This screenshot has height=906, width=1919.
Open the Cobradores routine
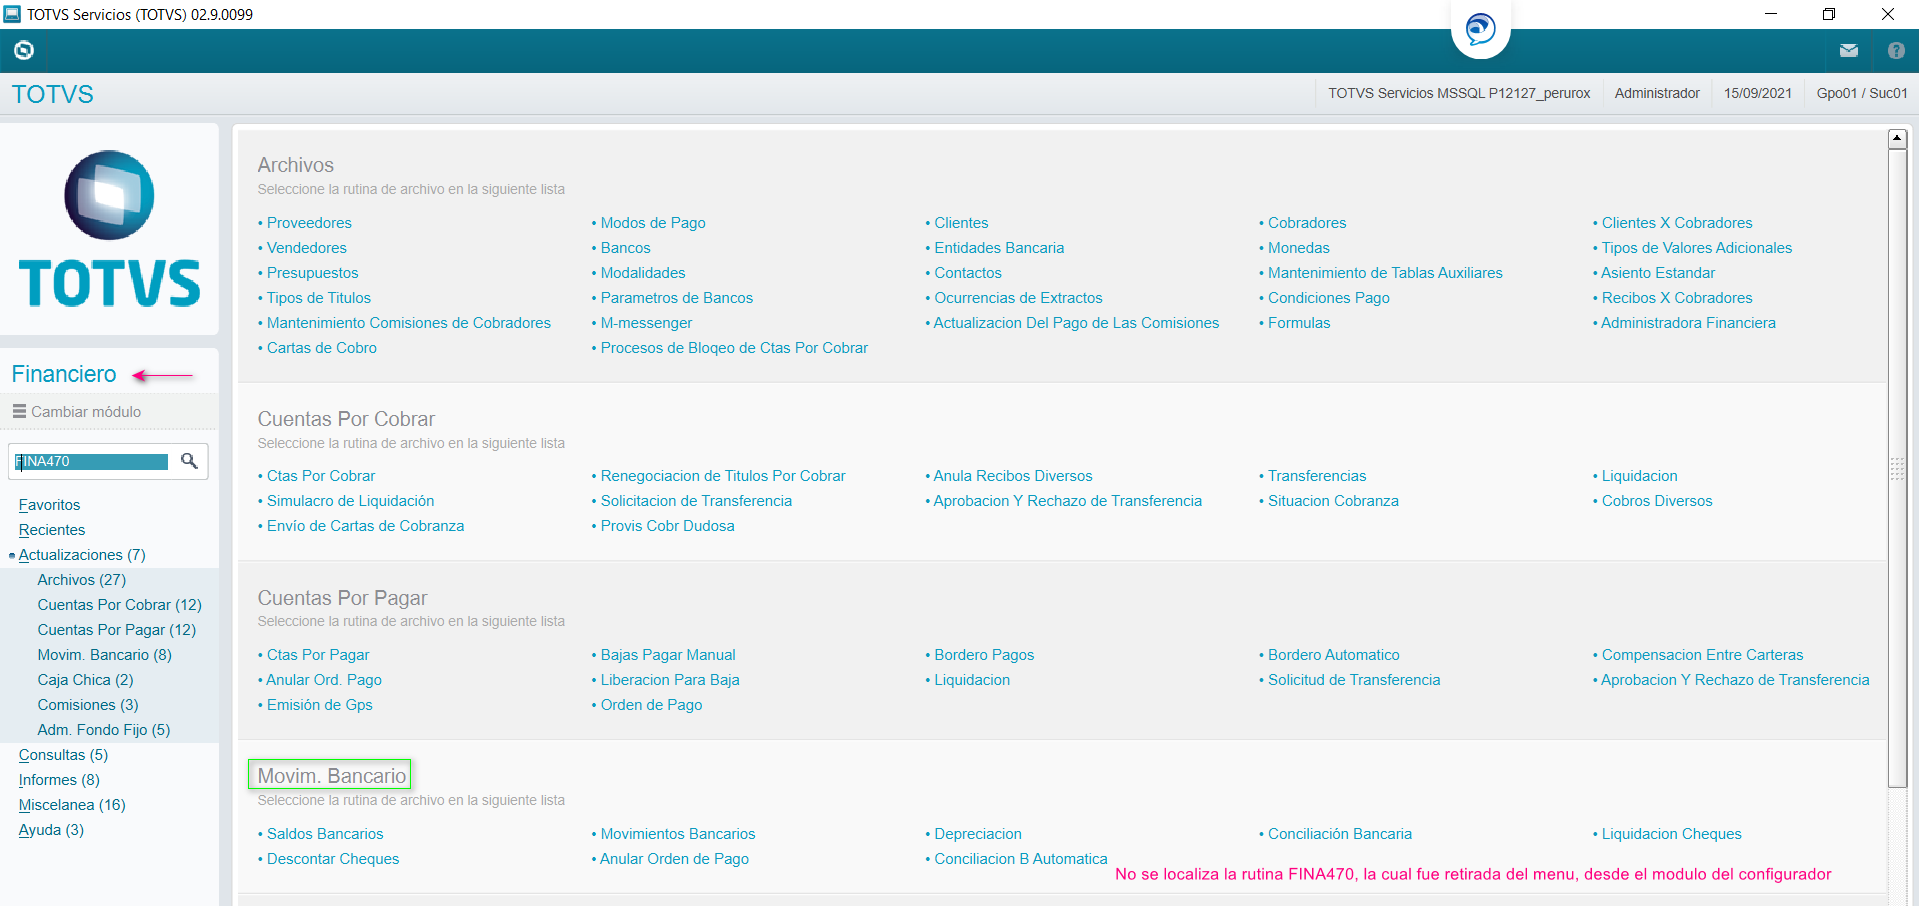pyautogui.click(x=1307, y=223)
